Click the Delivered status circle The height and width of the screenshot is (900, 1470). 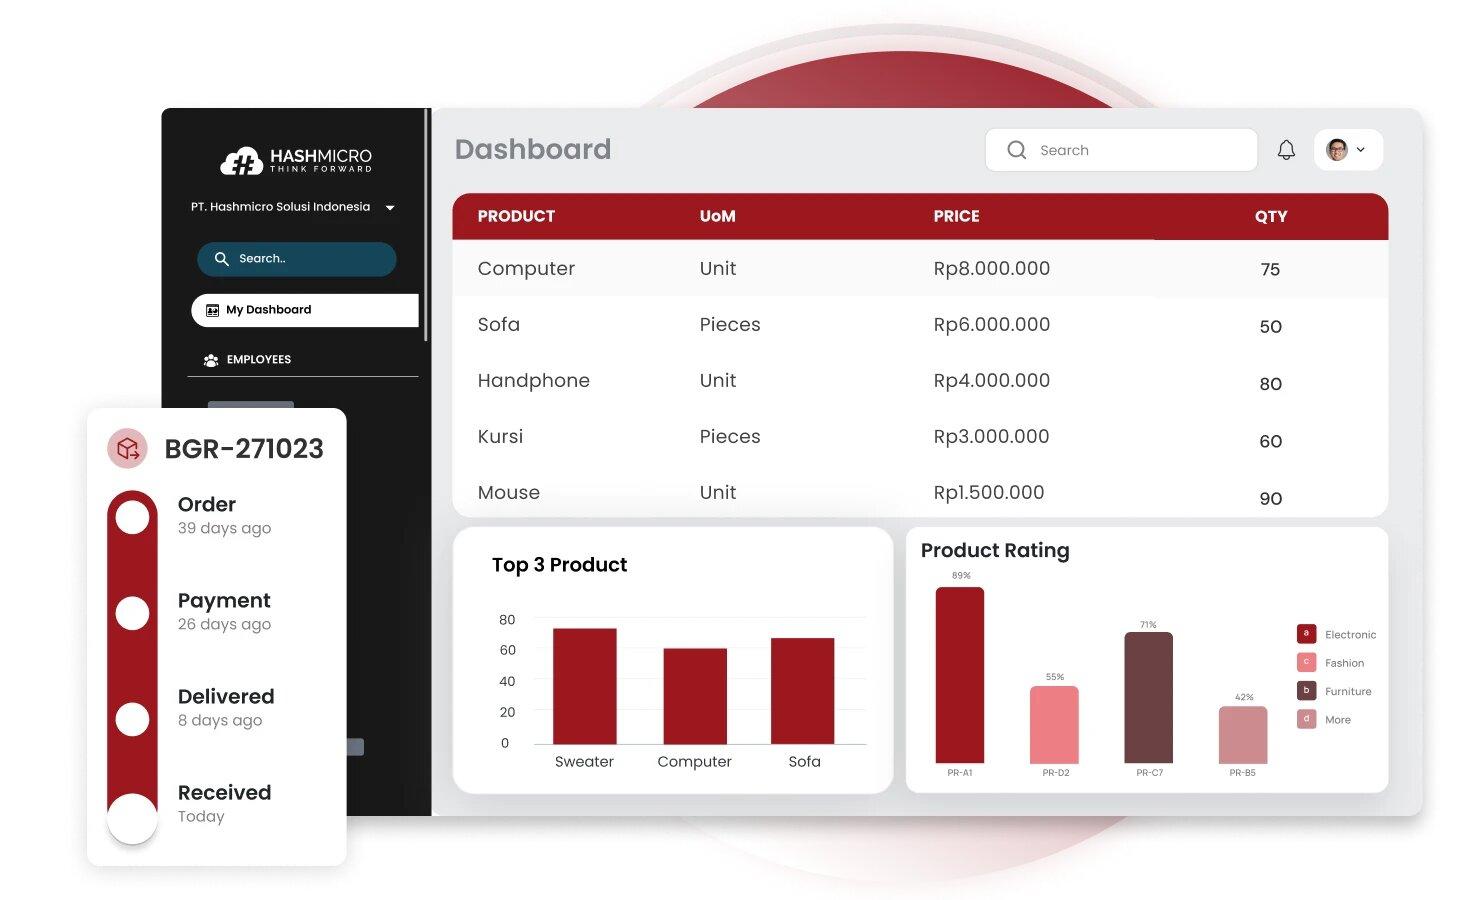click(132, 718)
